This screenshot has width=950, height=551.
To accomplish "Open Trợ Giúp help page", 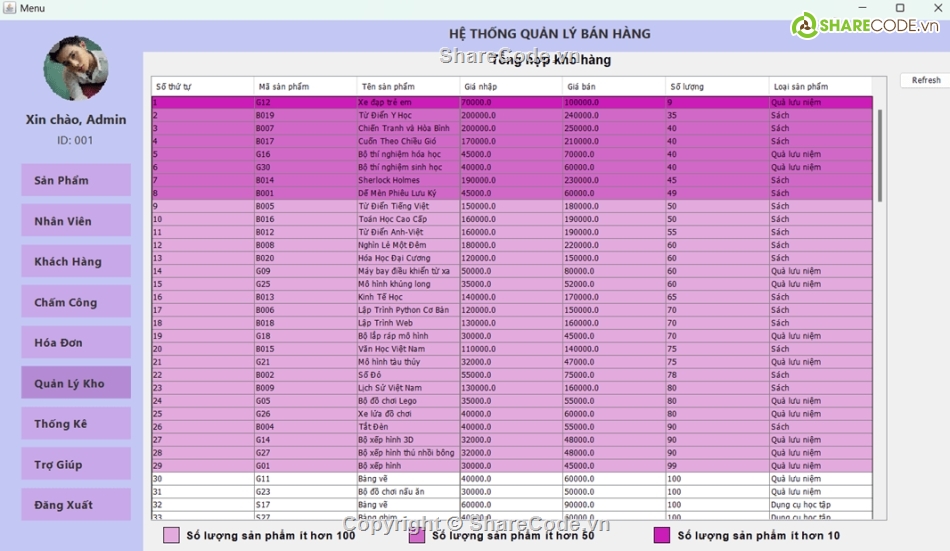I will point(76,464).
